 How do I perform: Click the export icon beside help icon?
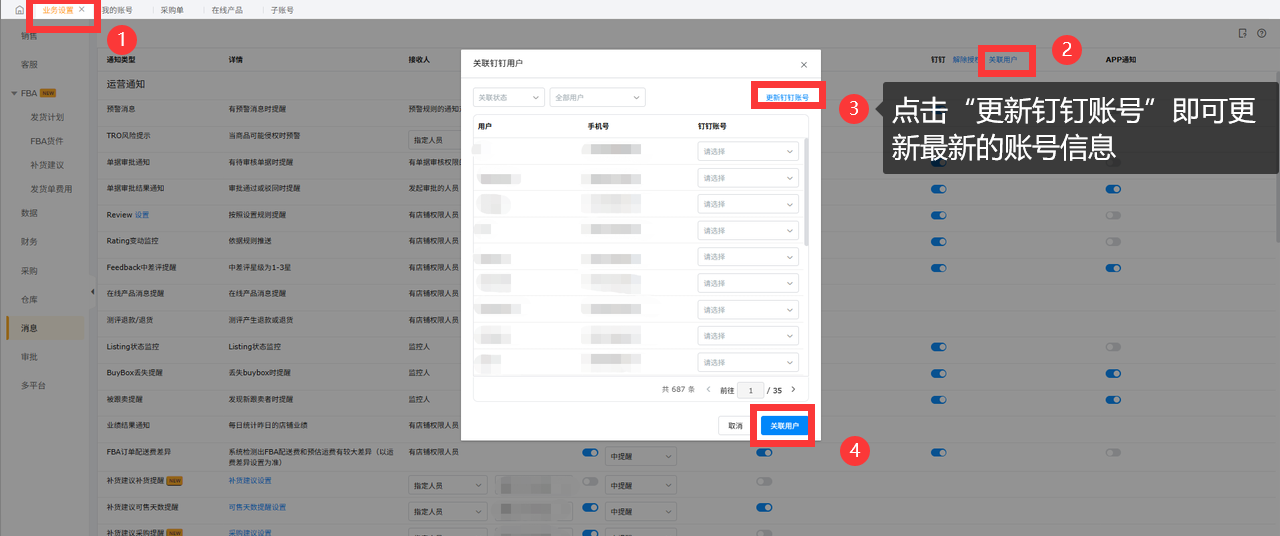1242,34
